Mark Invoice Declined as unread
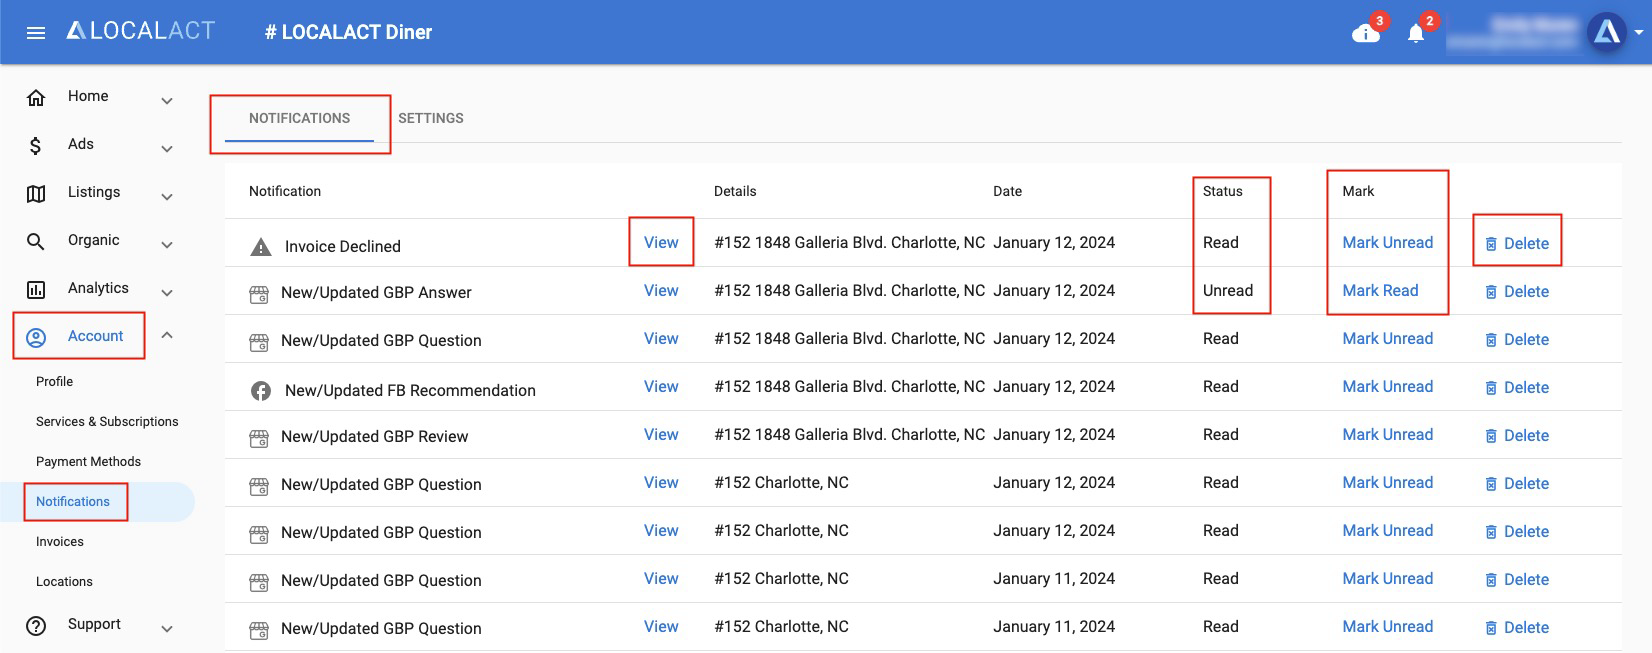This screenshot has height=653, width=1652. tap(1387, 242)
